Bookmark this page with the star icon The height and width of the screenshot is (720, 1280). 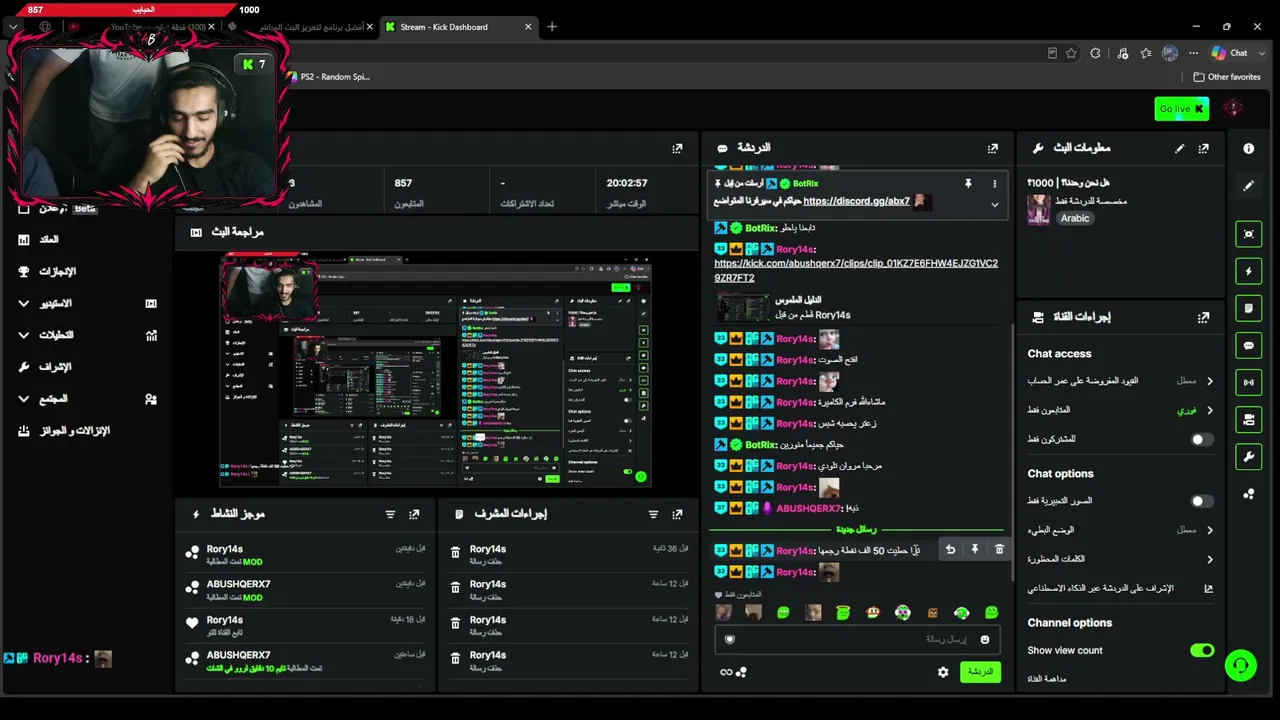click(1071, 53)
